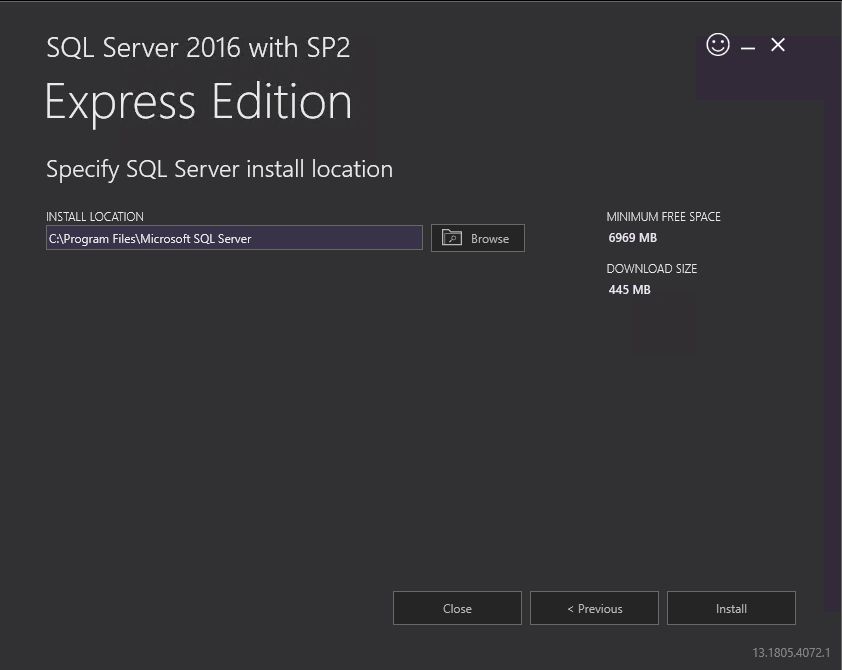The width and height of the screenshot is (842, 670).
Task: Click the MINIMUM FREE SPACE label
Action: click(663, 217)
